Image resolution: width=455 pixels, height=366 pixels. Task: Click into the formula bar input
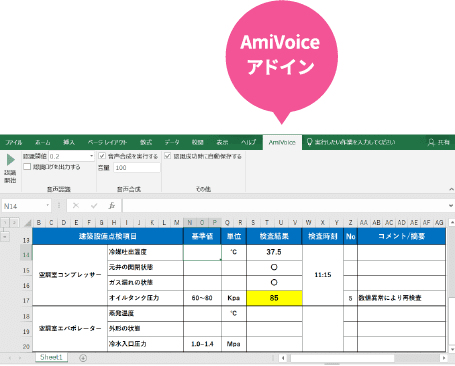pos(285,206)
